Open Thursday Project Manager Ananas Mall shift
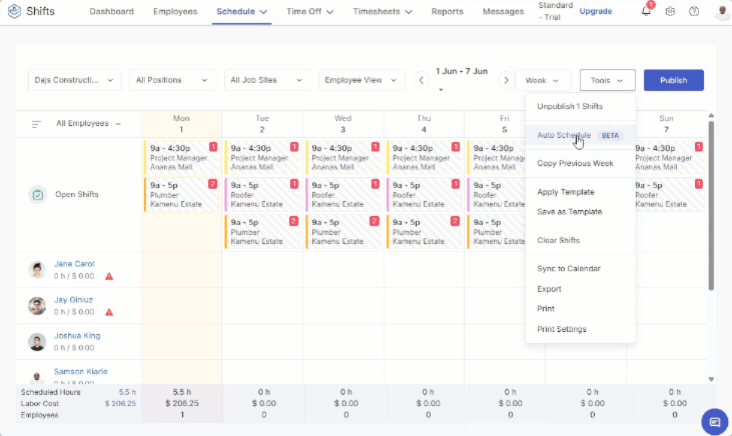This screenshot has height=436, width=732. point(424,157)
